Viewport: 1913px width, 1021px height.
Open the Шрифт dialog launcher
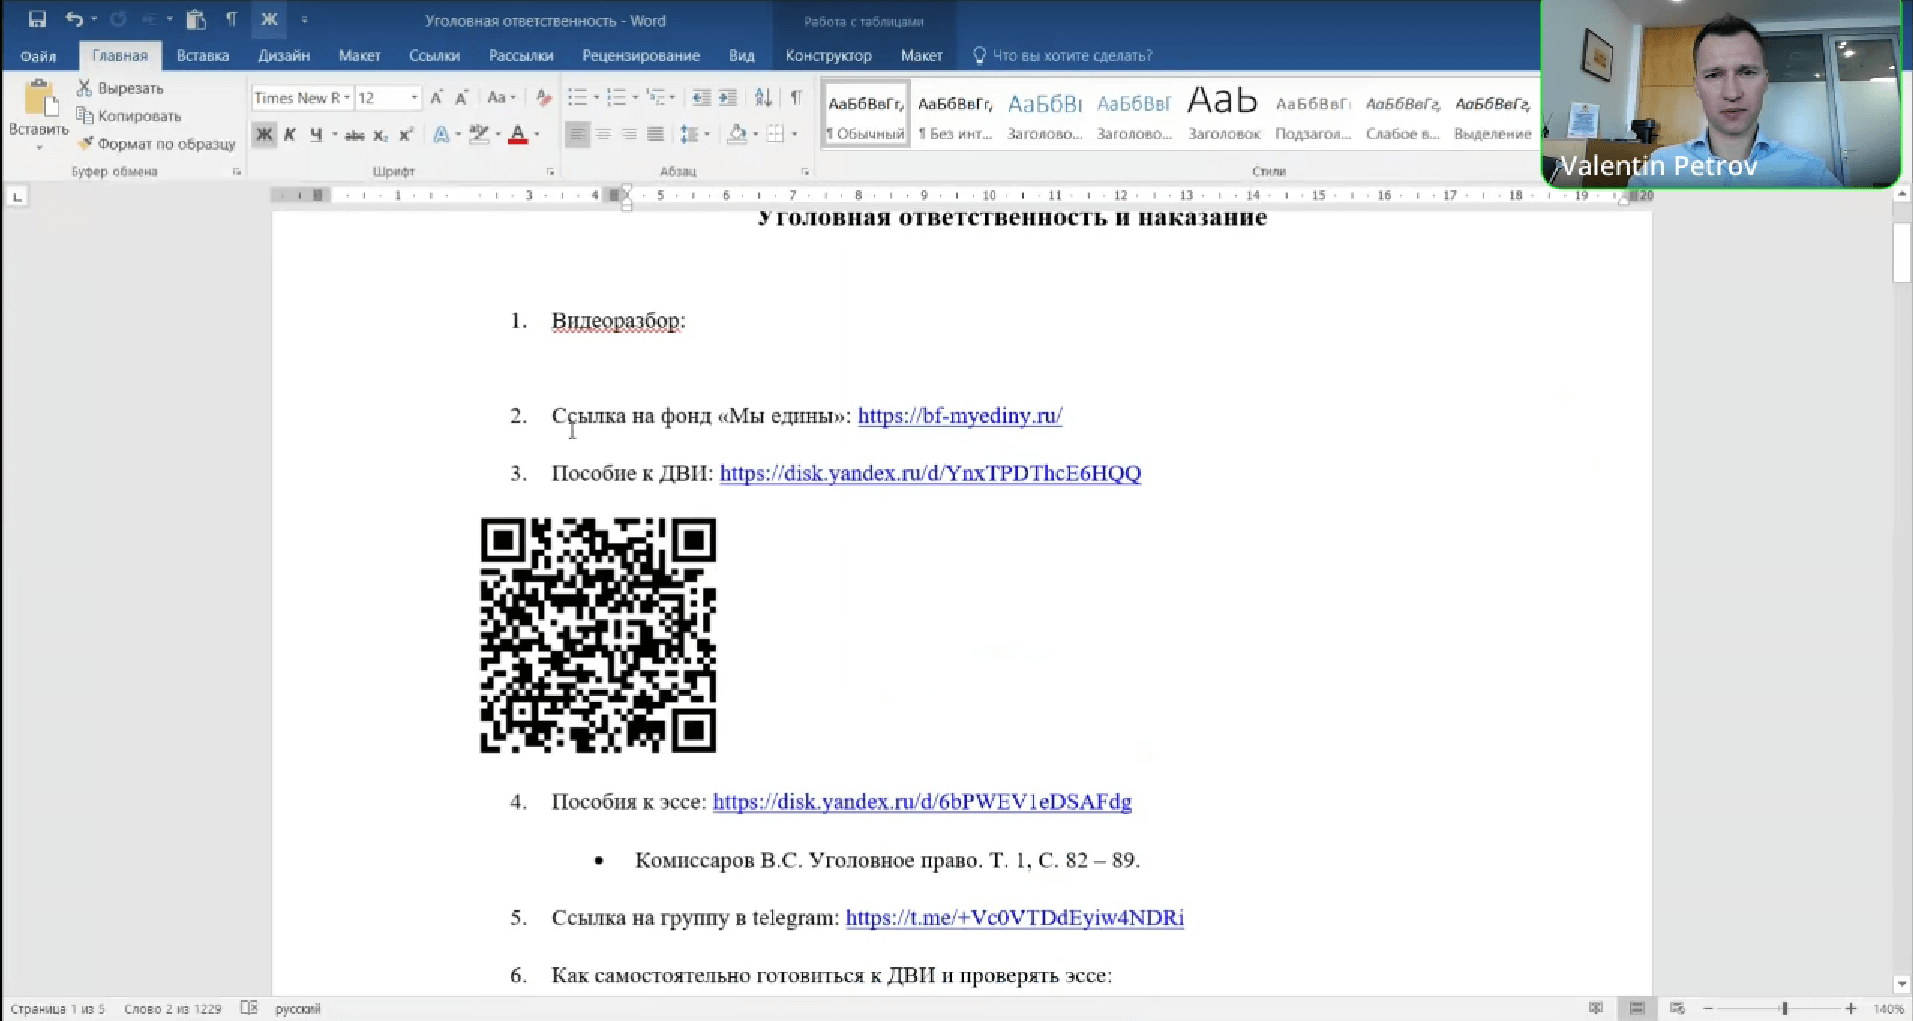(x=550, y=172)
